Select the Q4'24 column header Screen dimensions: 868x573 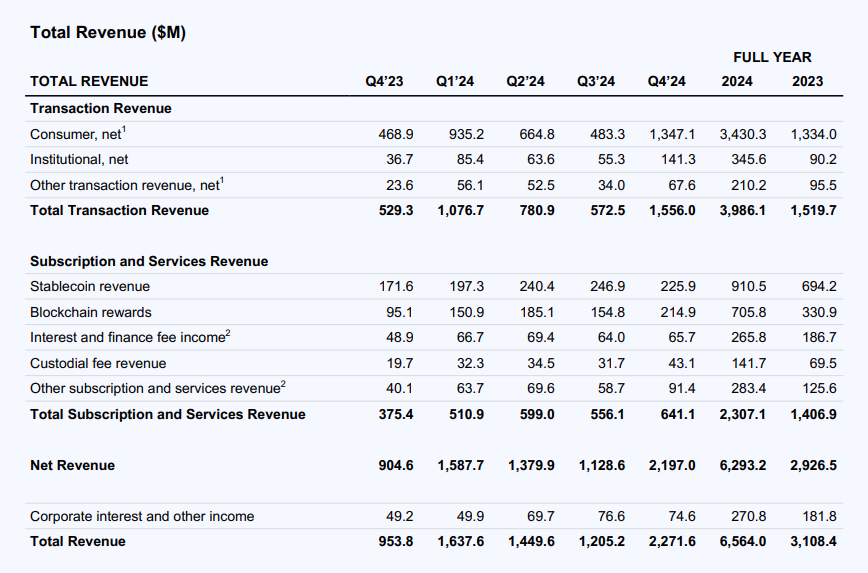tap(667, 81)
